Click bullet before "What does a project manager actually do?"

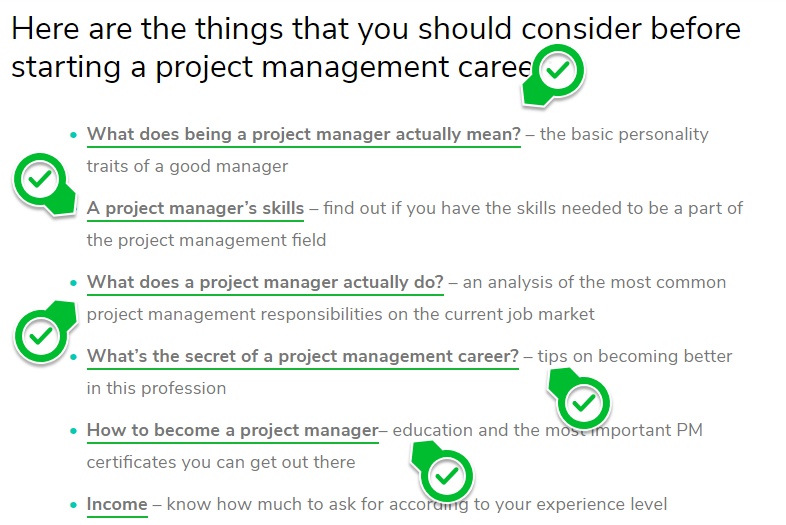point(73,283)
